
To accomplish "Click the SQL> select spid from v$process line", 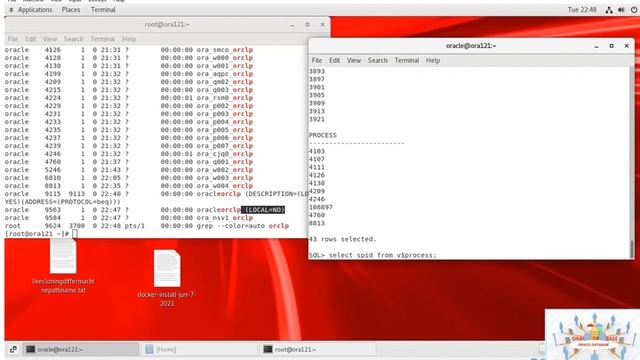I will [373, 255].
